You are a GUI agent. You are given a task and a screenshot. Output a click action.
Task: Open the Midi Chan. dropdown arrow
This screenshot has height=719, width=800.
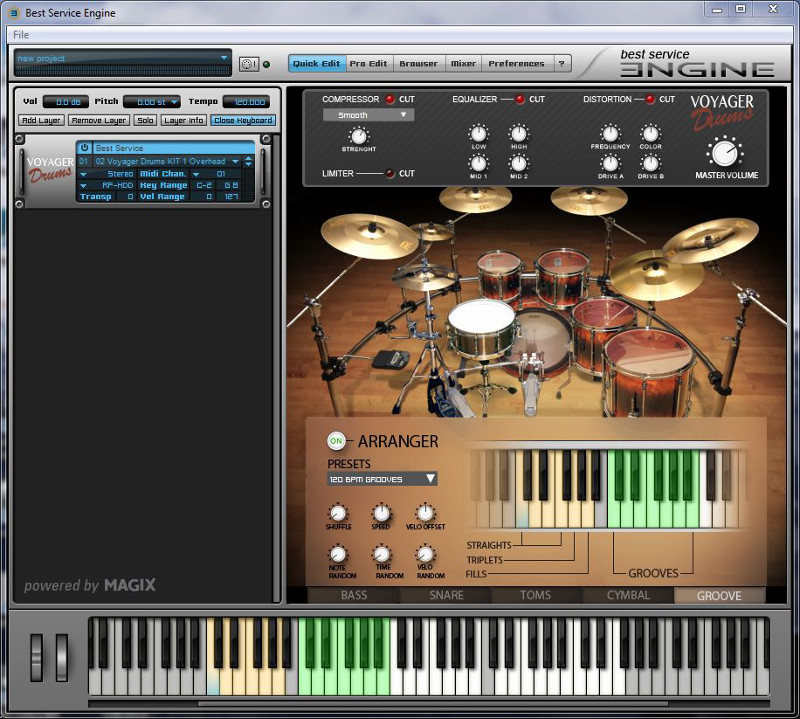(x=196, y=174)
